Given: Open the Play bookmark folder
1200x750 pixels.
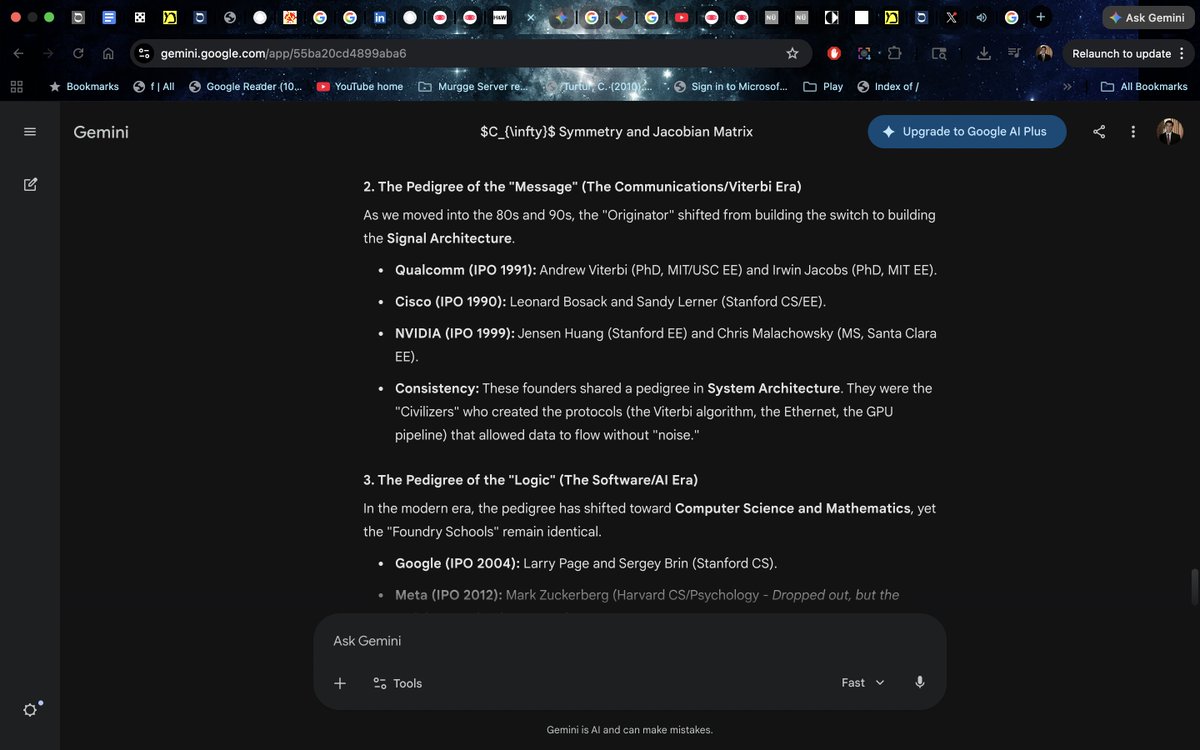Looking at the screenshot, I should coord(823,87).
